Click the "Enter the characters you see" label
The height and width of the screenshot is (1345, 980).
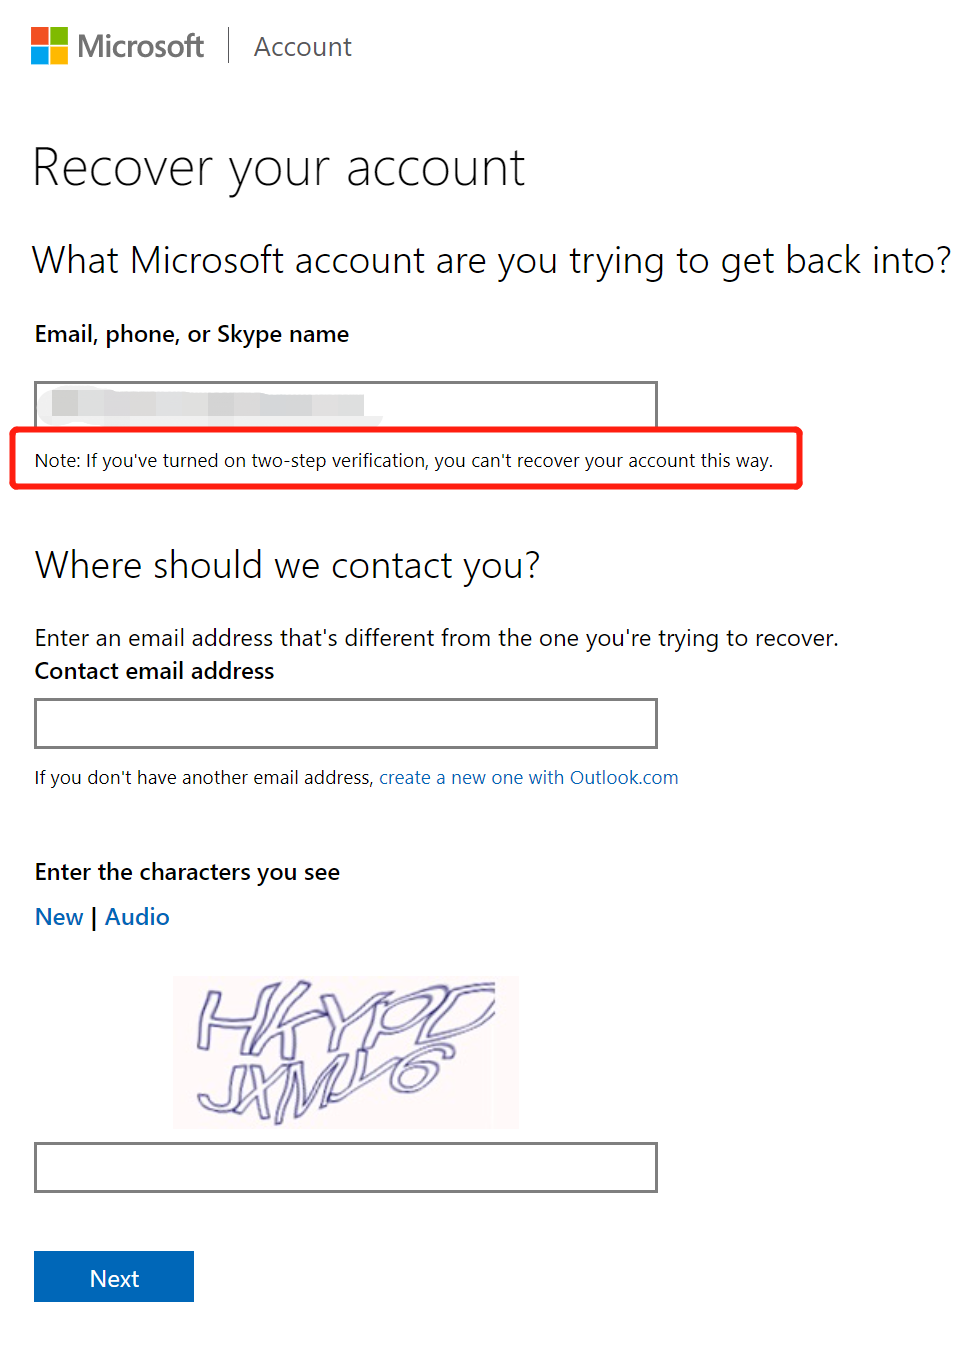188,872
